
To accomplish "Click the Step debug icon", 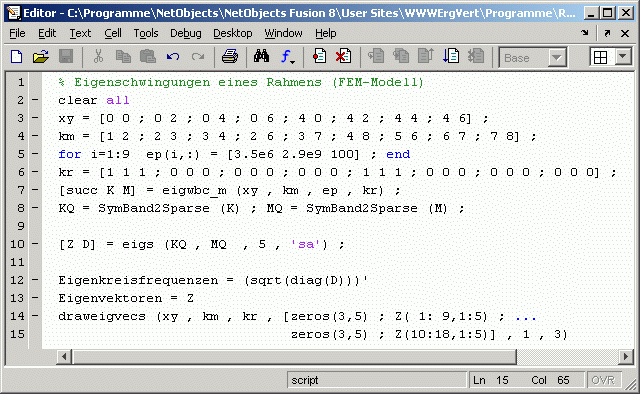I will pyautogui.click(x=376, y=56).
